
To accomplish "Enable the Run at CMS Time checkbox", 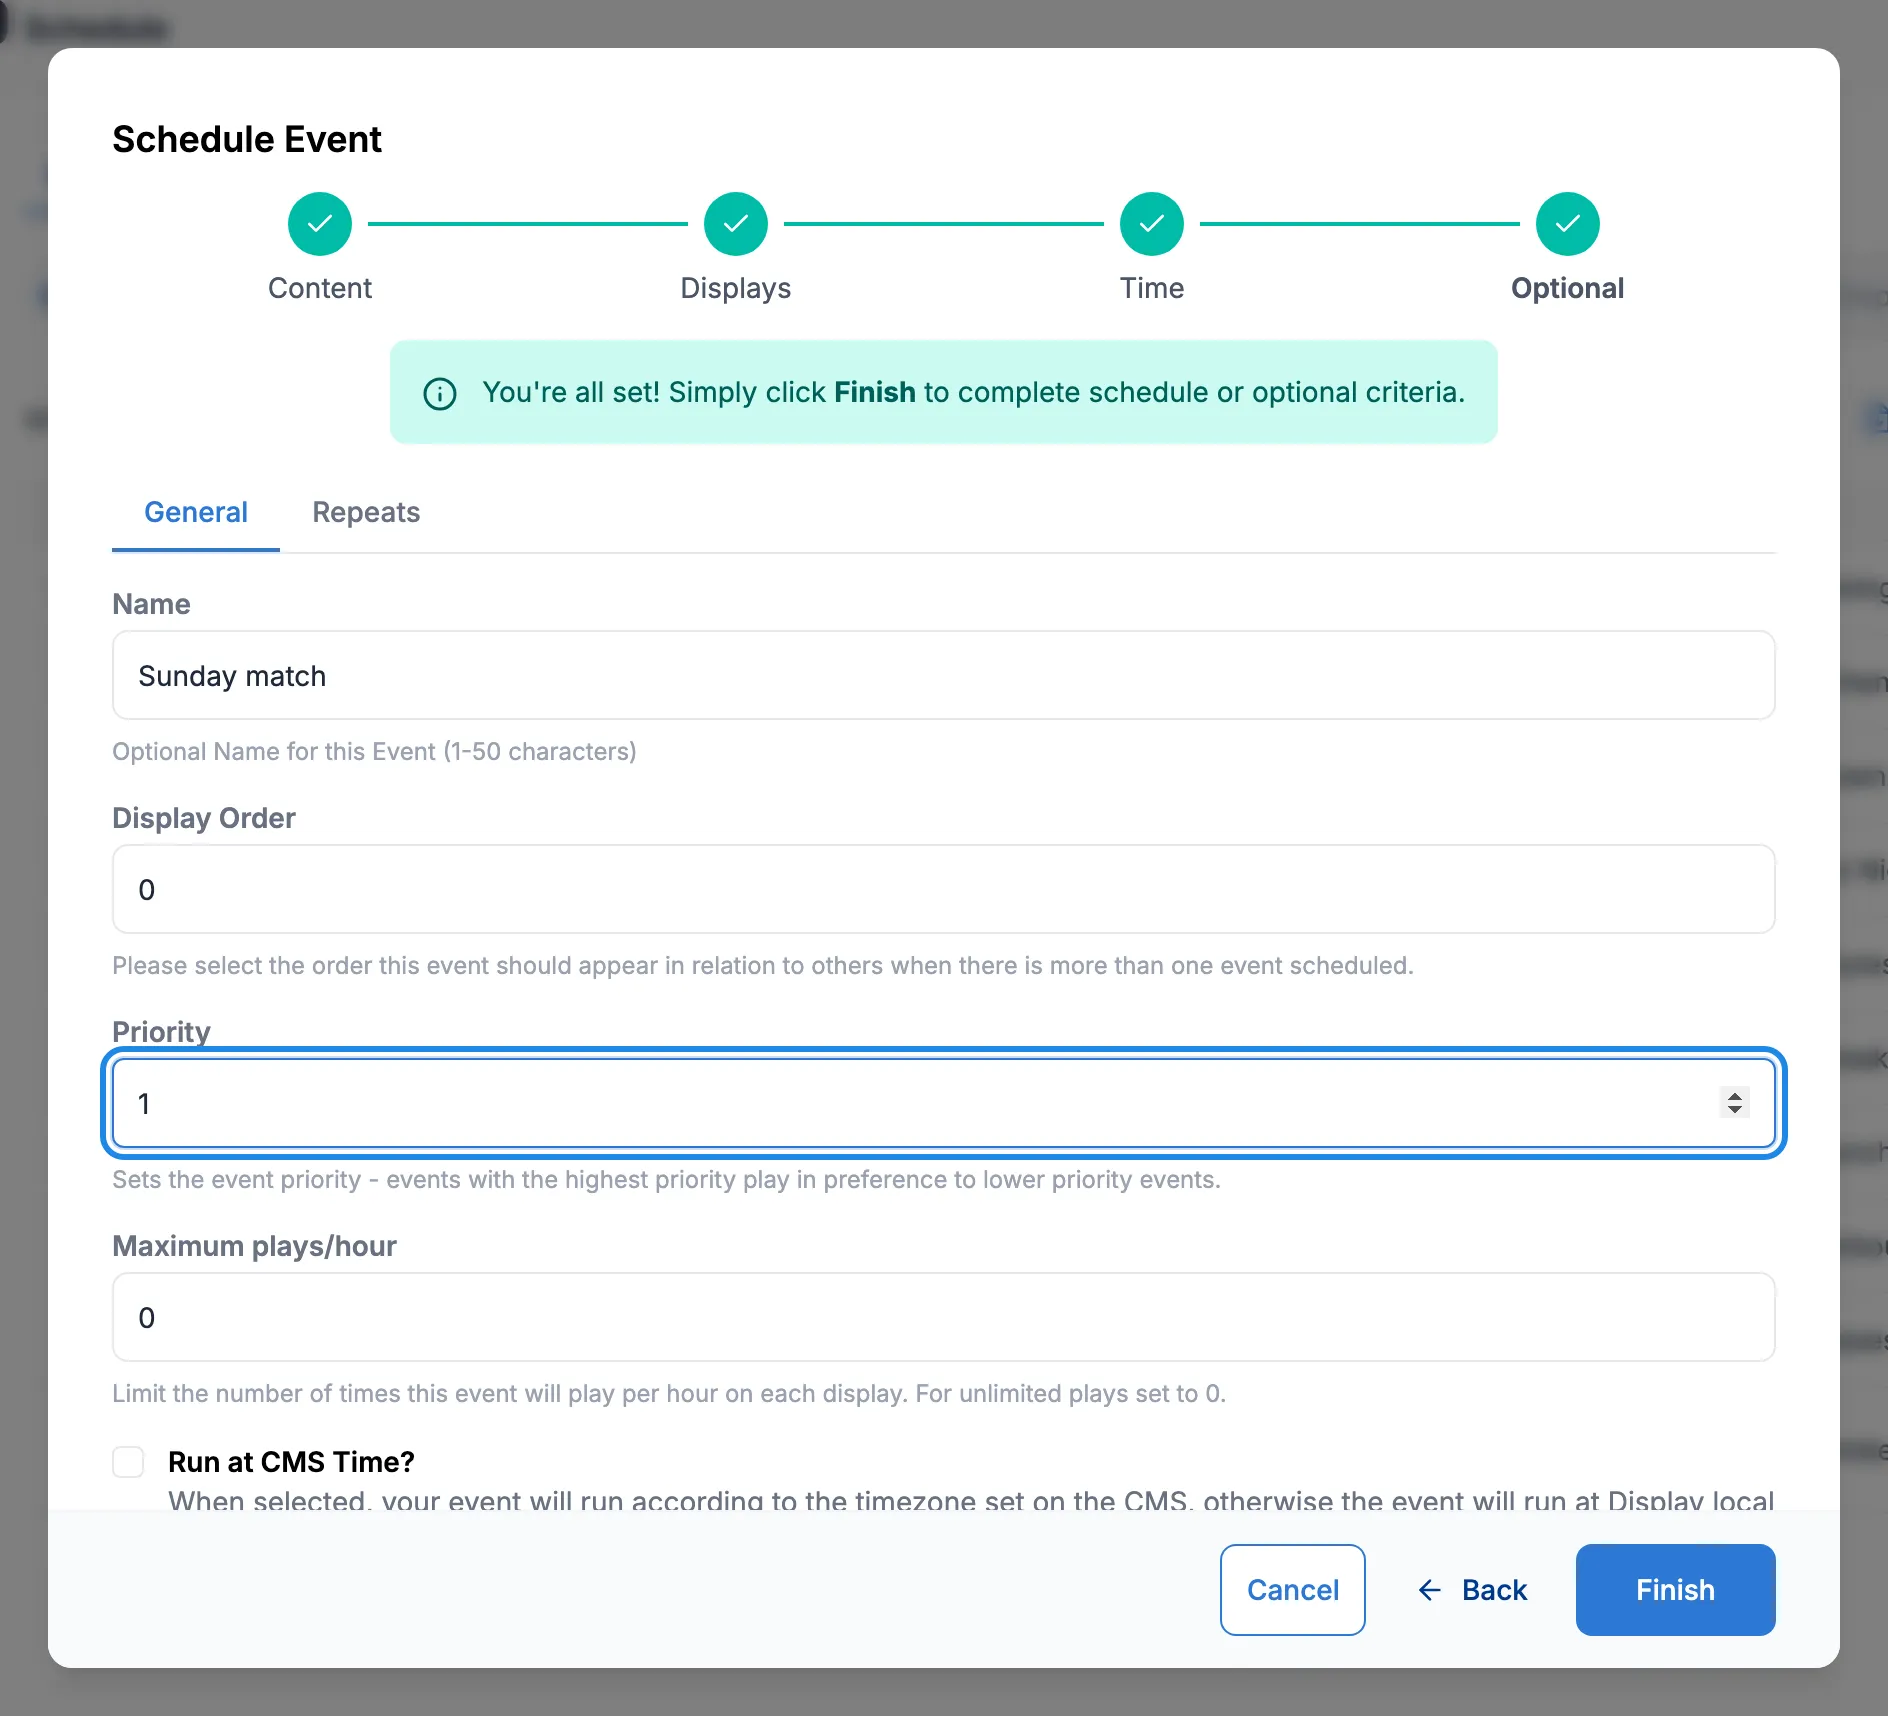I will point(128,1462).
